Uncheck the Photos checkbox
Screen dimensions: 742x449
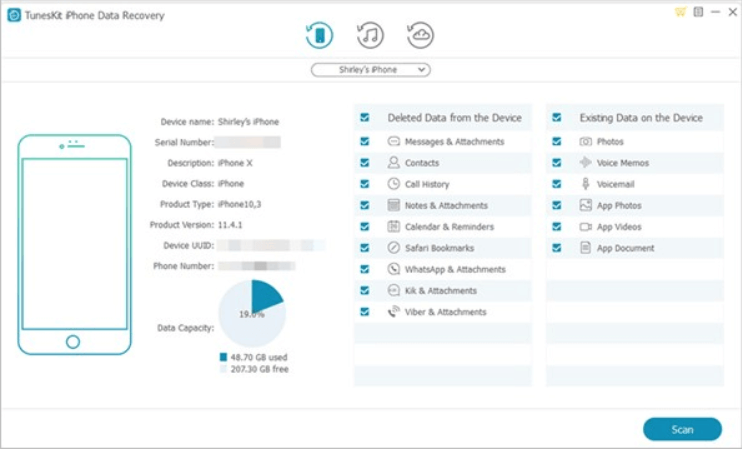pyautogui.click(x=557, y=142)
